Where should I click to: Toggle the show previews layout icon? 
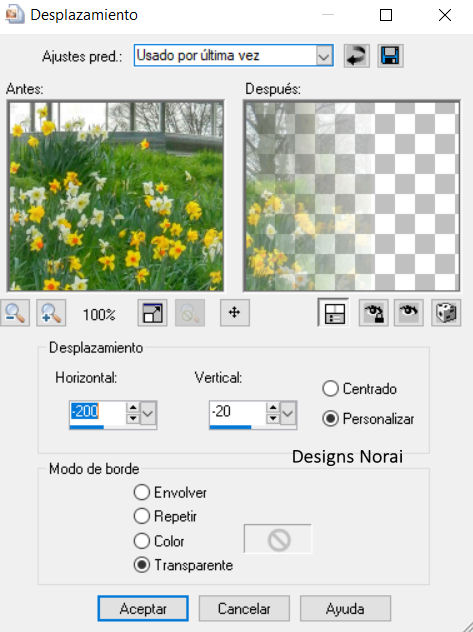[333, 312]
